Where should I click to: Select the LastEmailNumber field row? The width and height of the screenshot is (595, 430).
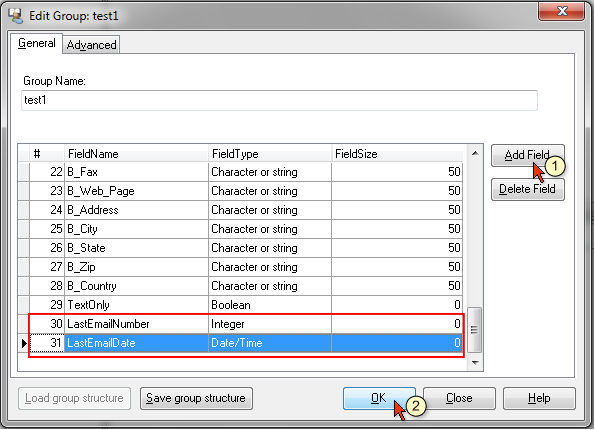click(x=246, y=324)
